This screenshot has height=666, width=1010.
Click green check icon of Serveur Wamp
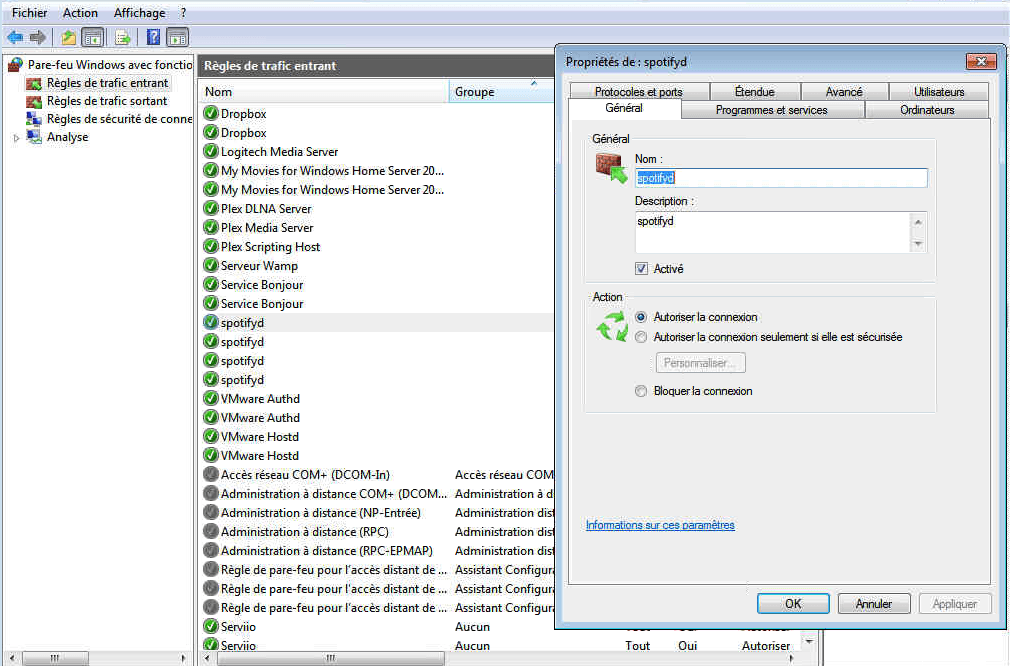click(x=211, y=265)
